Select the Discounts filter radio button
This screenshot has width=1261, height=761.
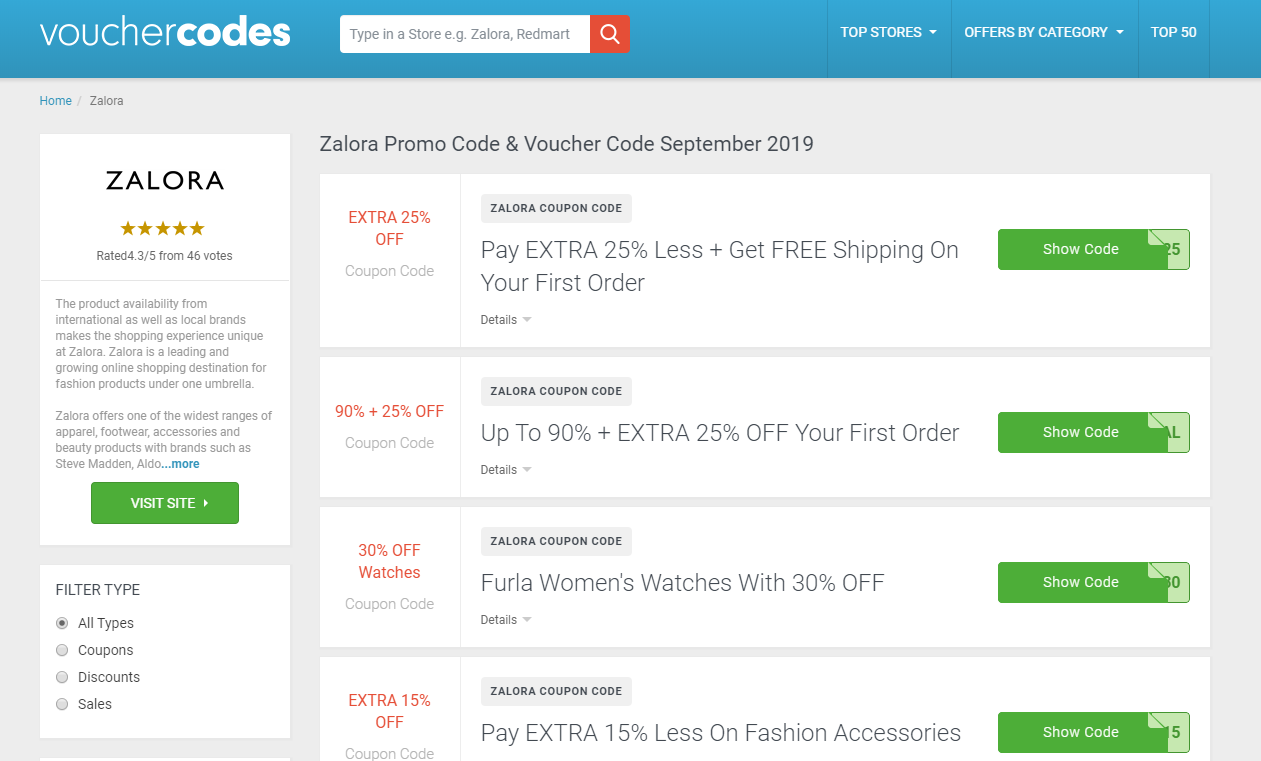[62, 677]
